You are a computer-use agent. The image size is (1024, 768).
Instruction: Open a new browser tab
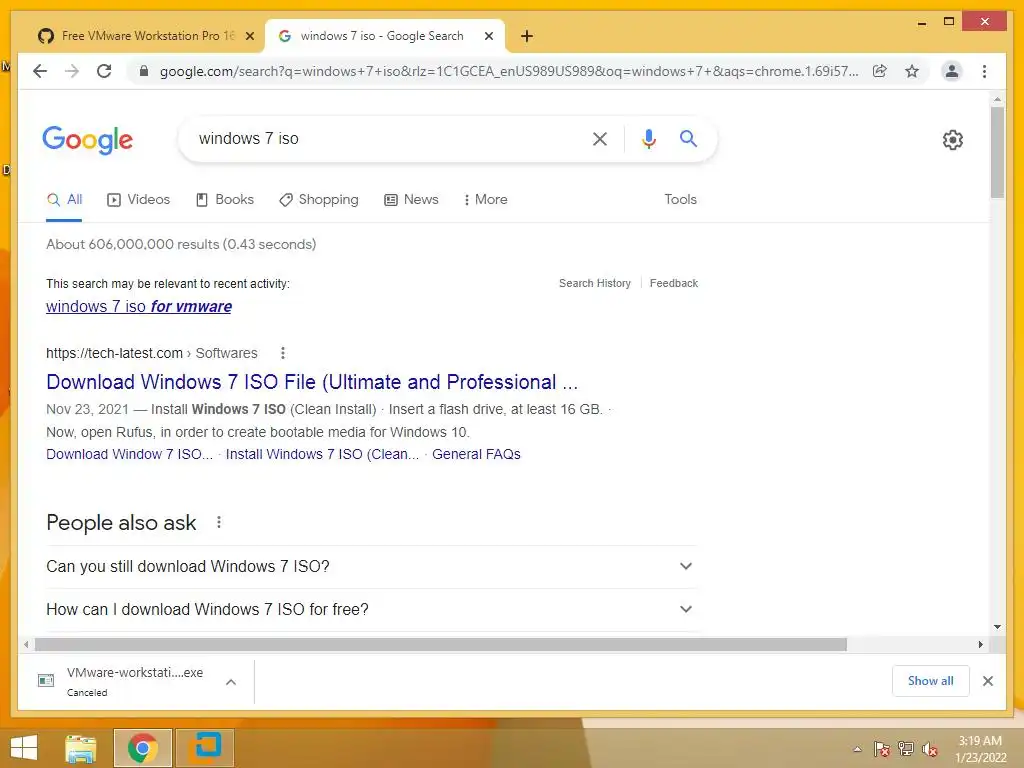(x=527, y=36)
